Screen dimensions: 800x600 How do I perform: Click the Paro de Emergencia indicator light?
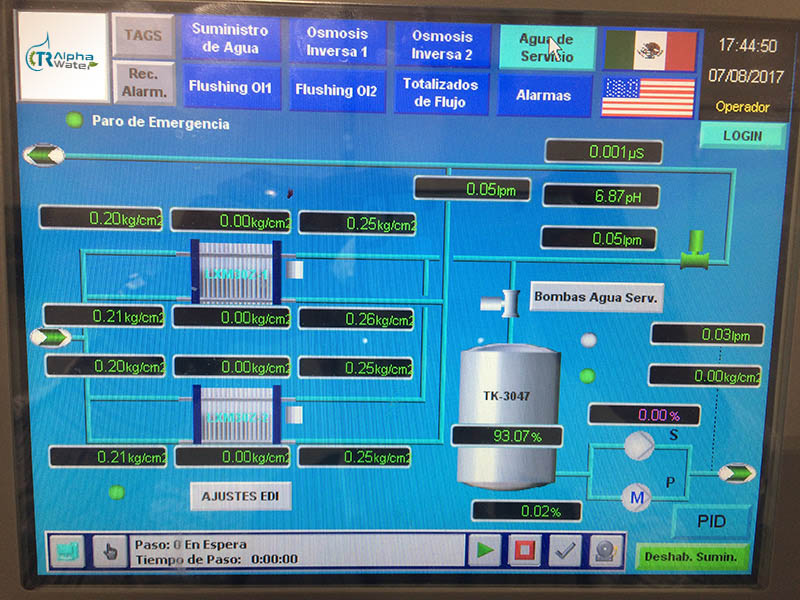pyautogui.click(x=74, y=122)
